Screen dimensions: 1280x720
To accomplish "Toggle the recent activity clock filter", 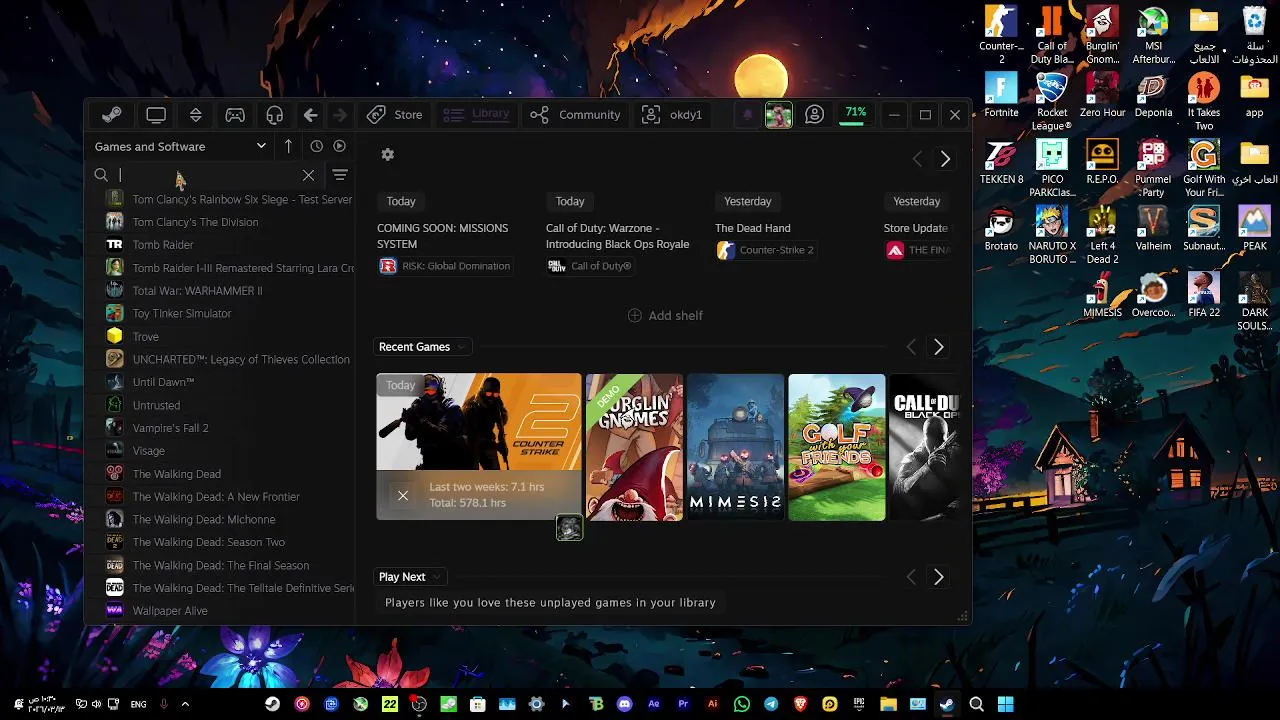I will tap(317, 146).
